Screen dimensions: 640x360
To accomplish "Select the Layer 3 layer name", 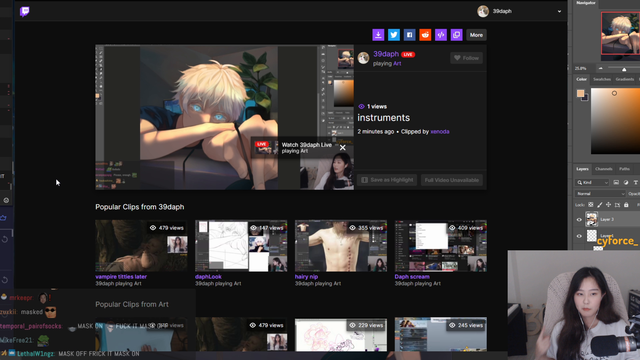I will [x=607, y=220].
